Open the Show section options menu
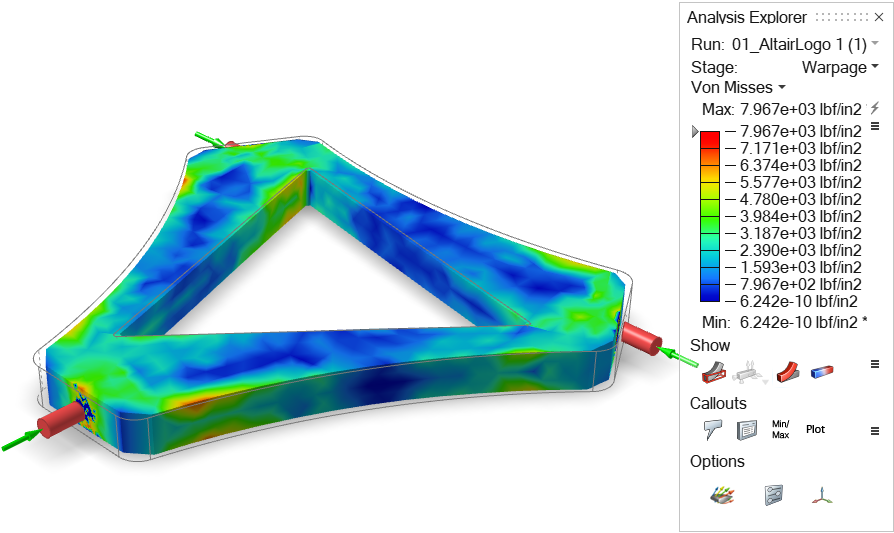894x533 pixels. [x=875, y=364]
